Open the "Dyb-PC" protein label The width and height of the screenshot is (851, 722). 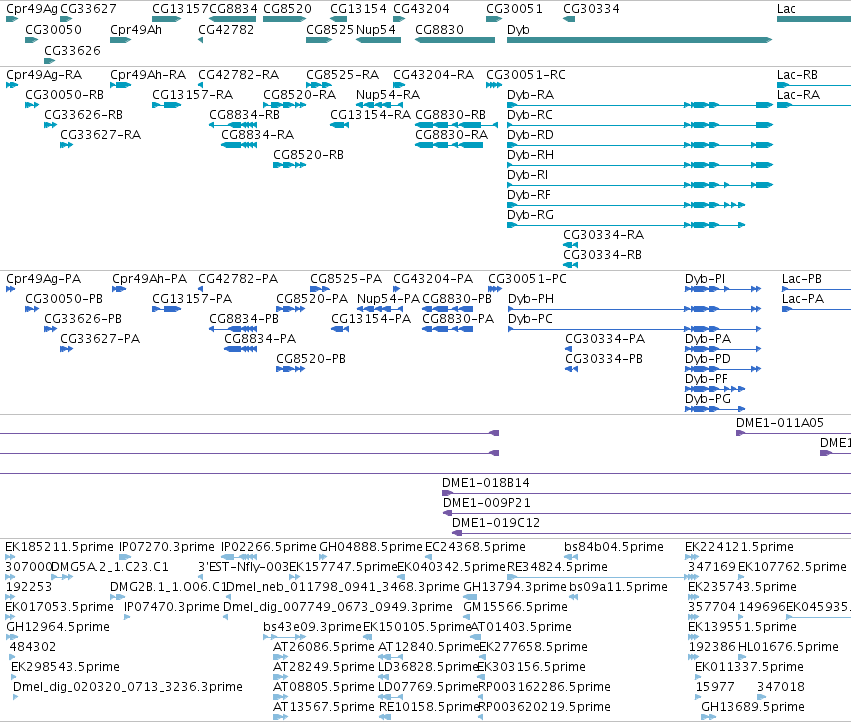[530, 319]
